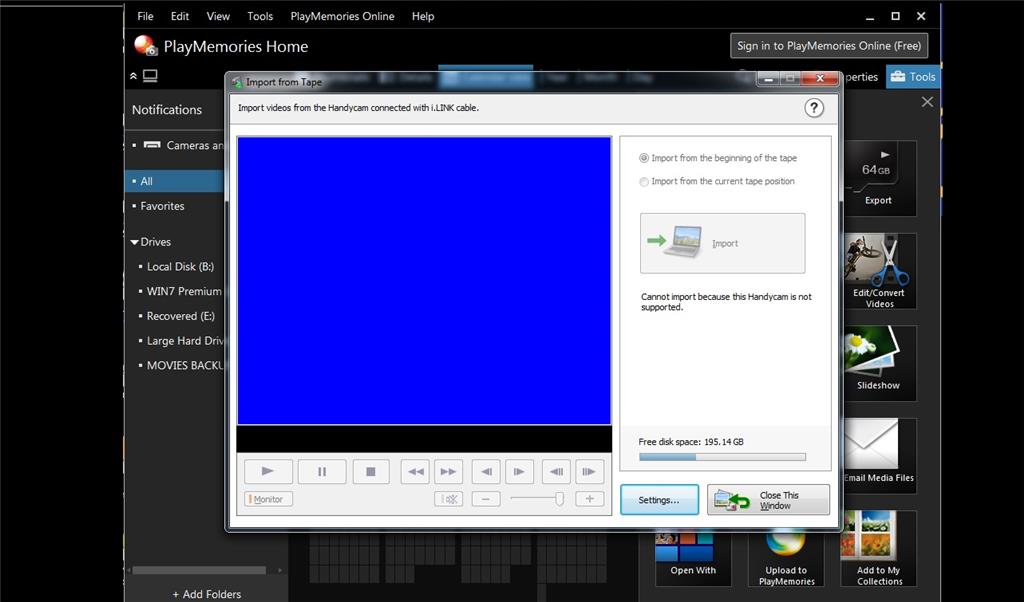Click the slow reverse playback button
This screenshot has width=1024, height=602.
pos(556,471)
